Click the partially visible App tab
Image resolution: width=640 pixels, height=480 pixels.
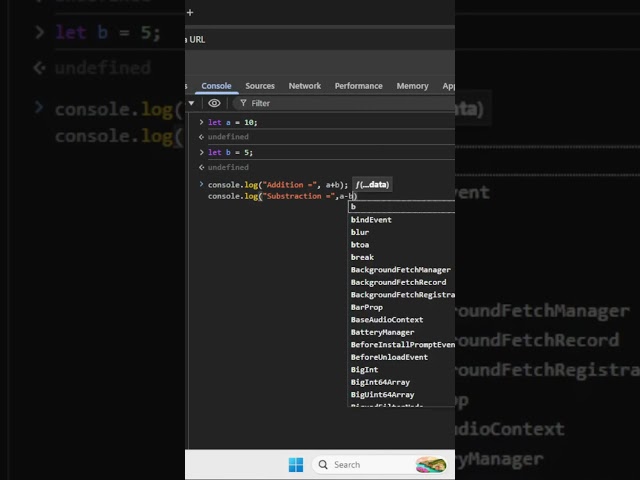448,86
